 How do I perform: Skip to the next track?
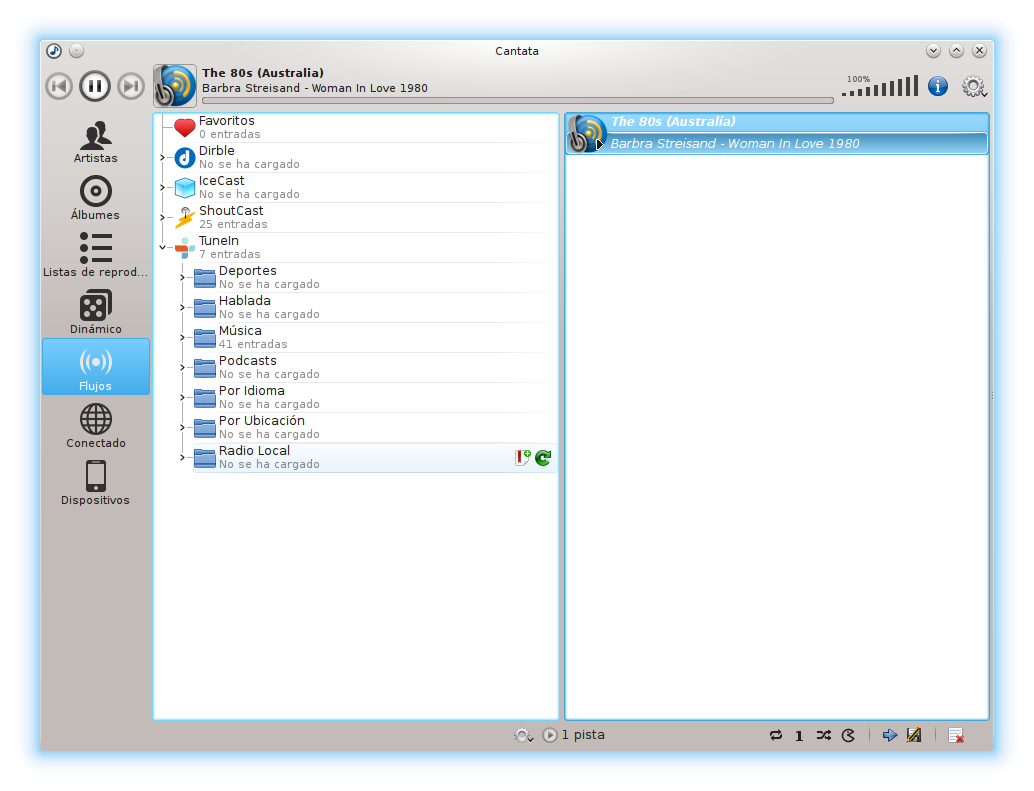coord(131,86)
